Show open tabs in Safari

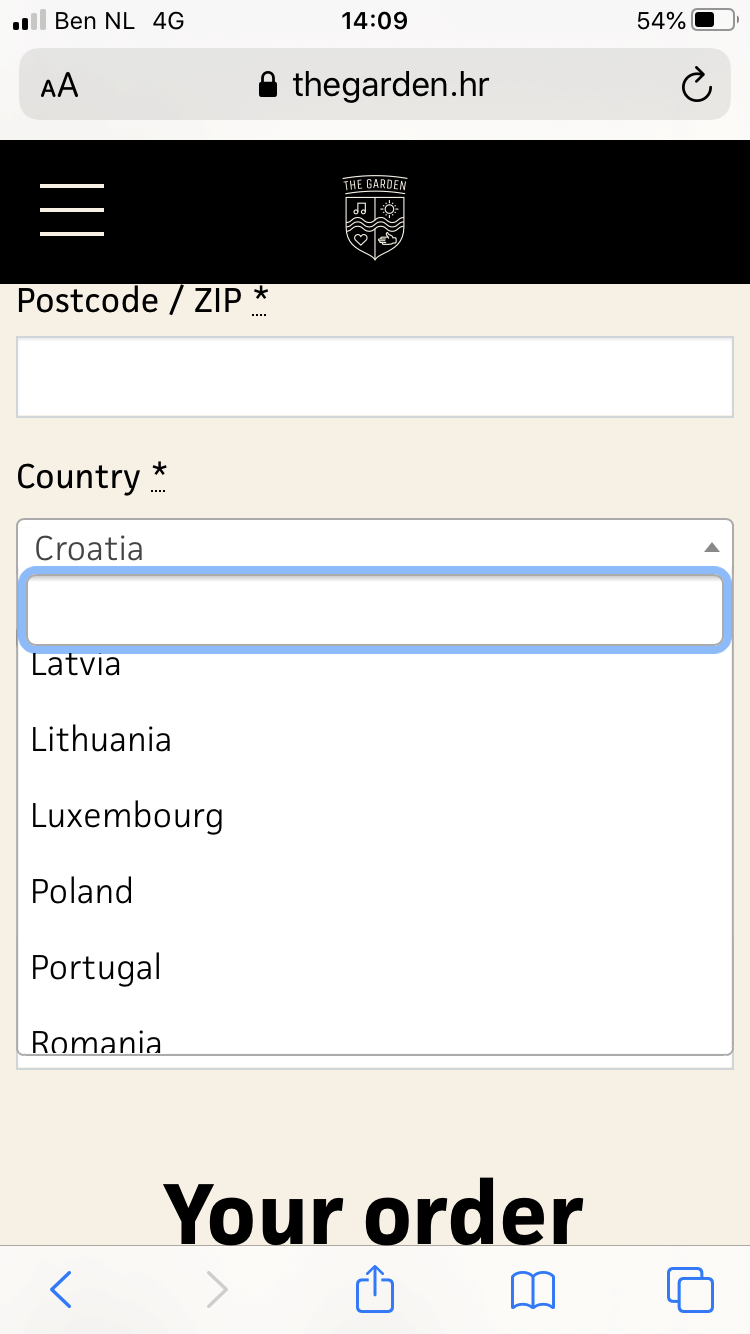click(x=690, y=1290)
